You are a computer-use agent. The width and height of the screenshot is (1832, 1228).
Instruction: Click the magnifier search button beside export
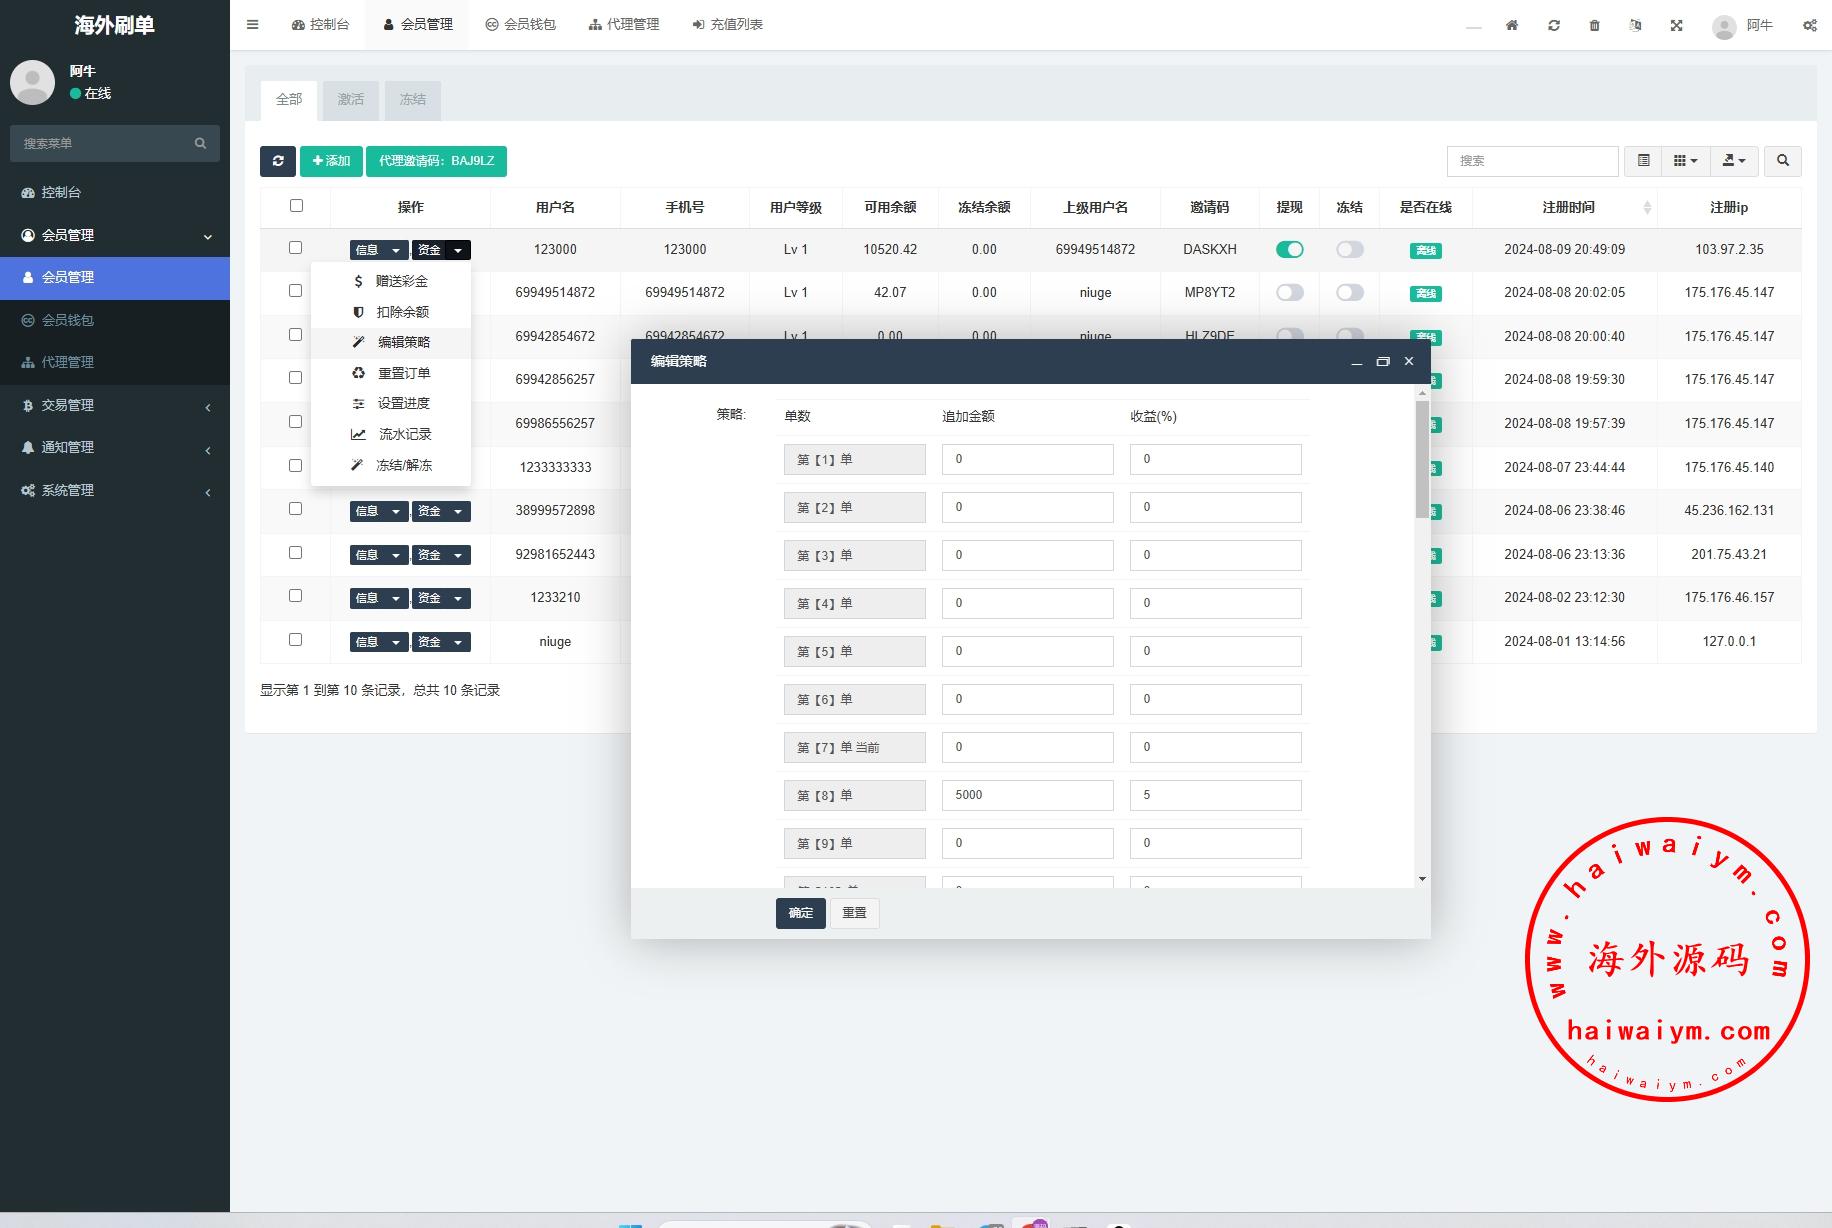click(1782, 161)
